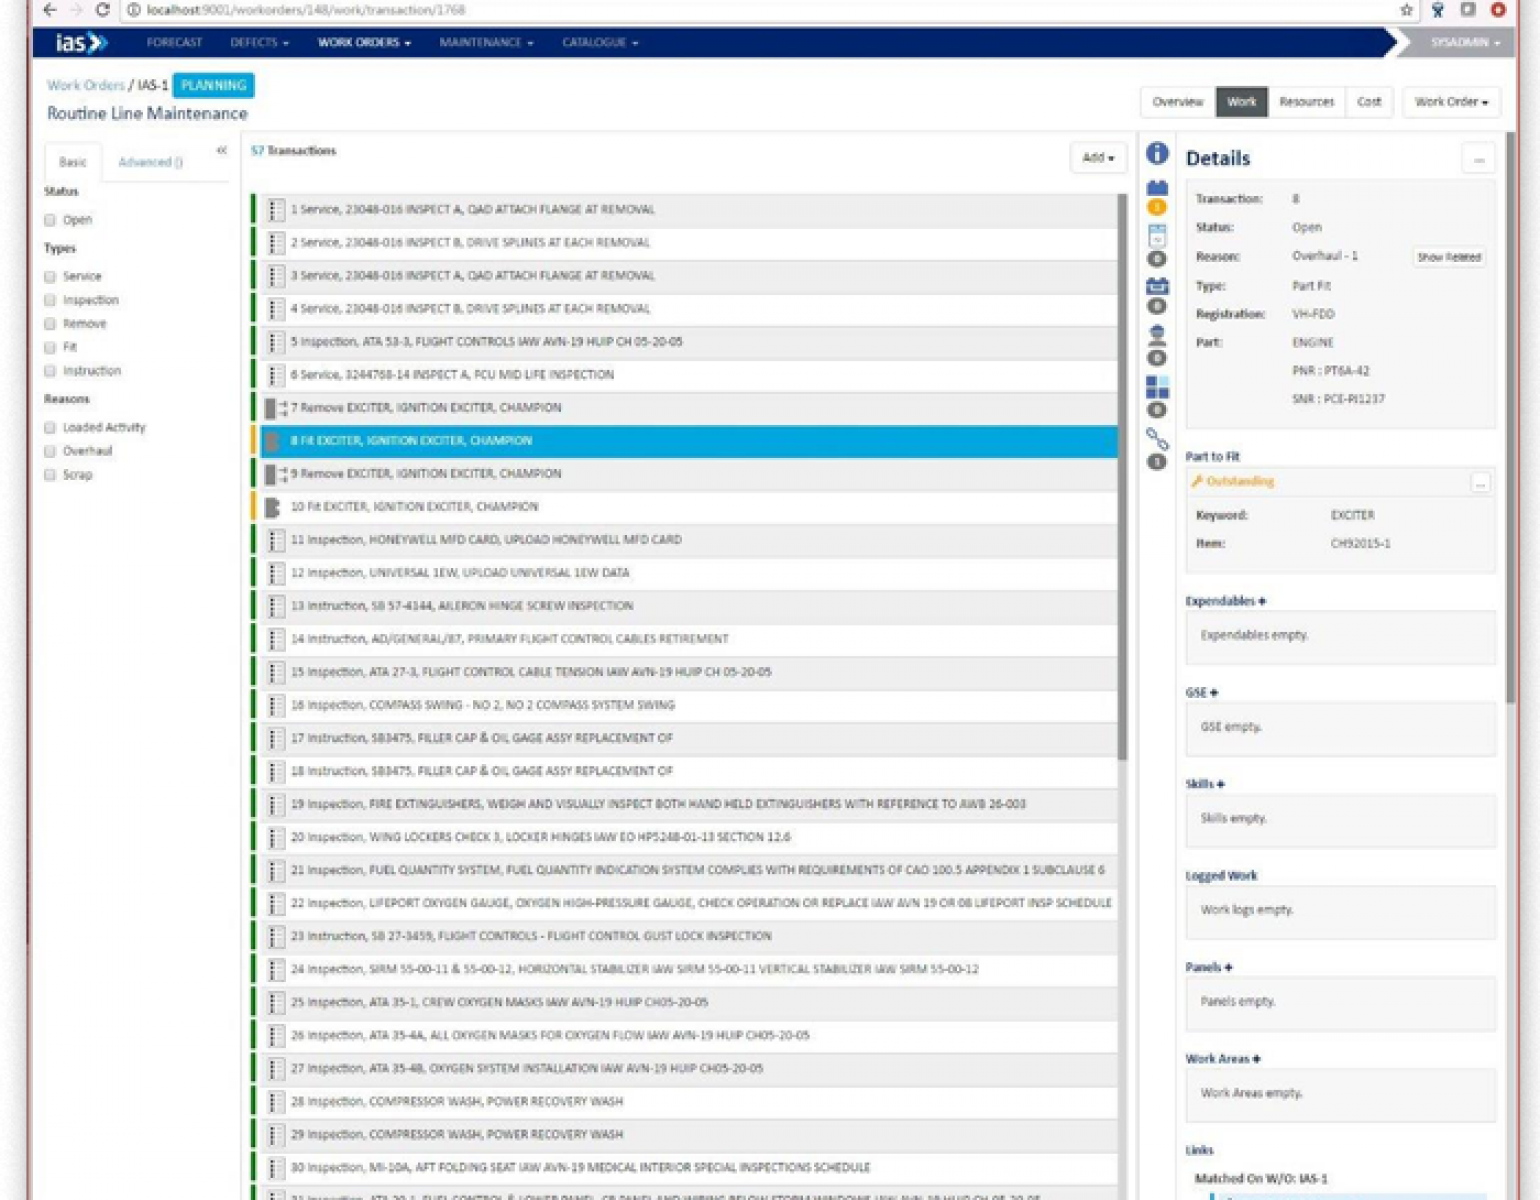Screen dimensions: 1540x1200
Task: Expand the Work Orders navigation menu
Action: 364,42
